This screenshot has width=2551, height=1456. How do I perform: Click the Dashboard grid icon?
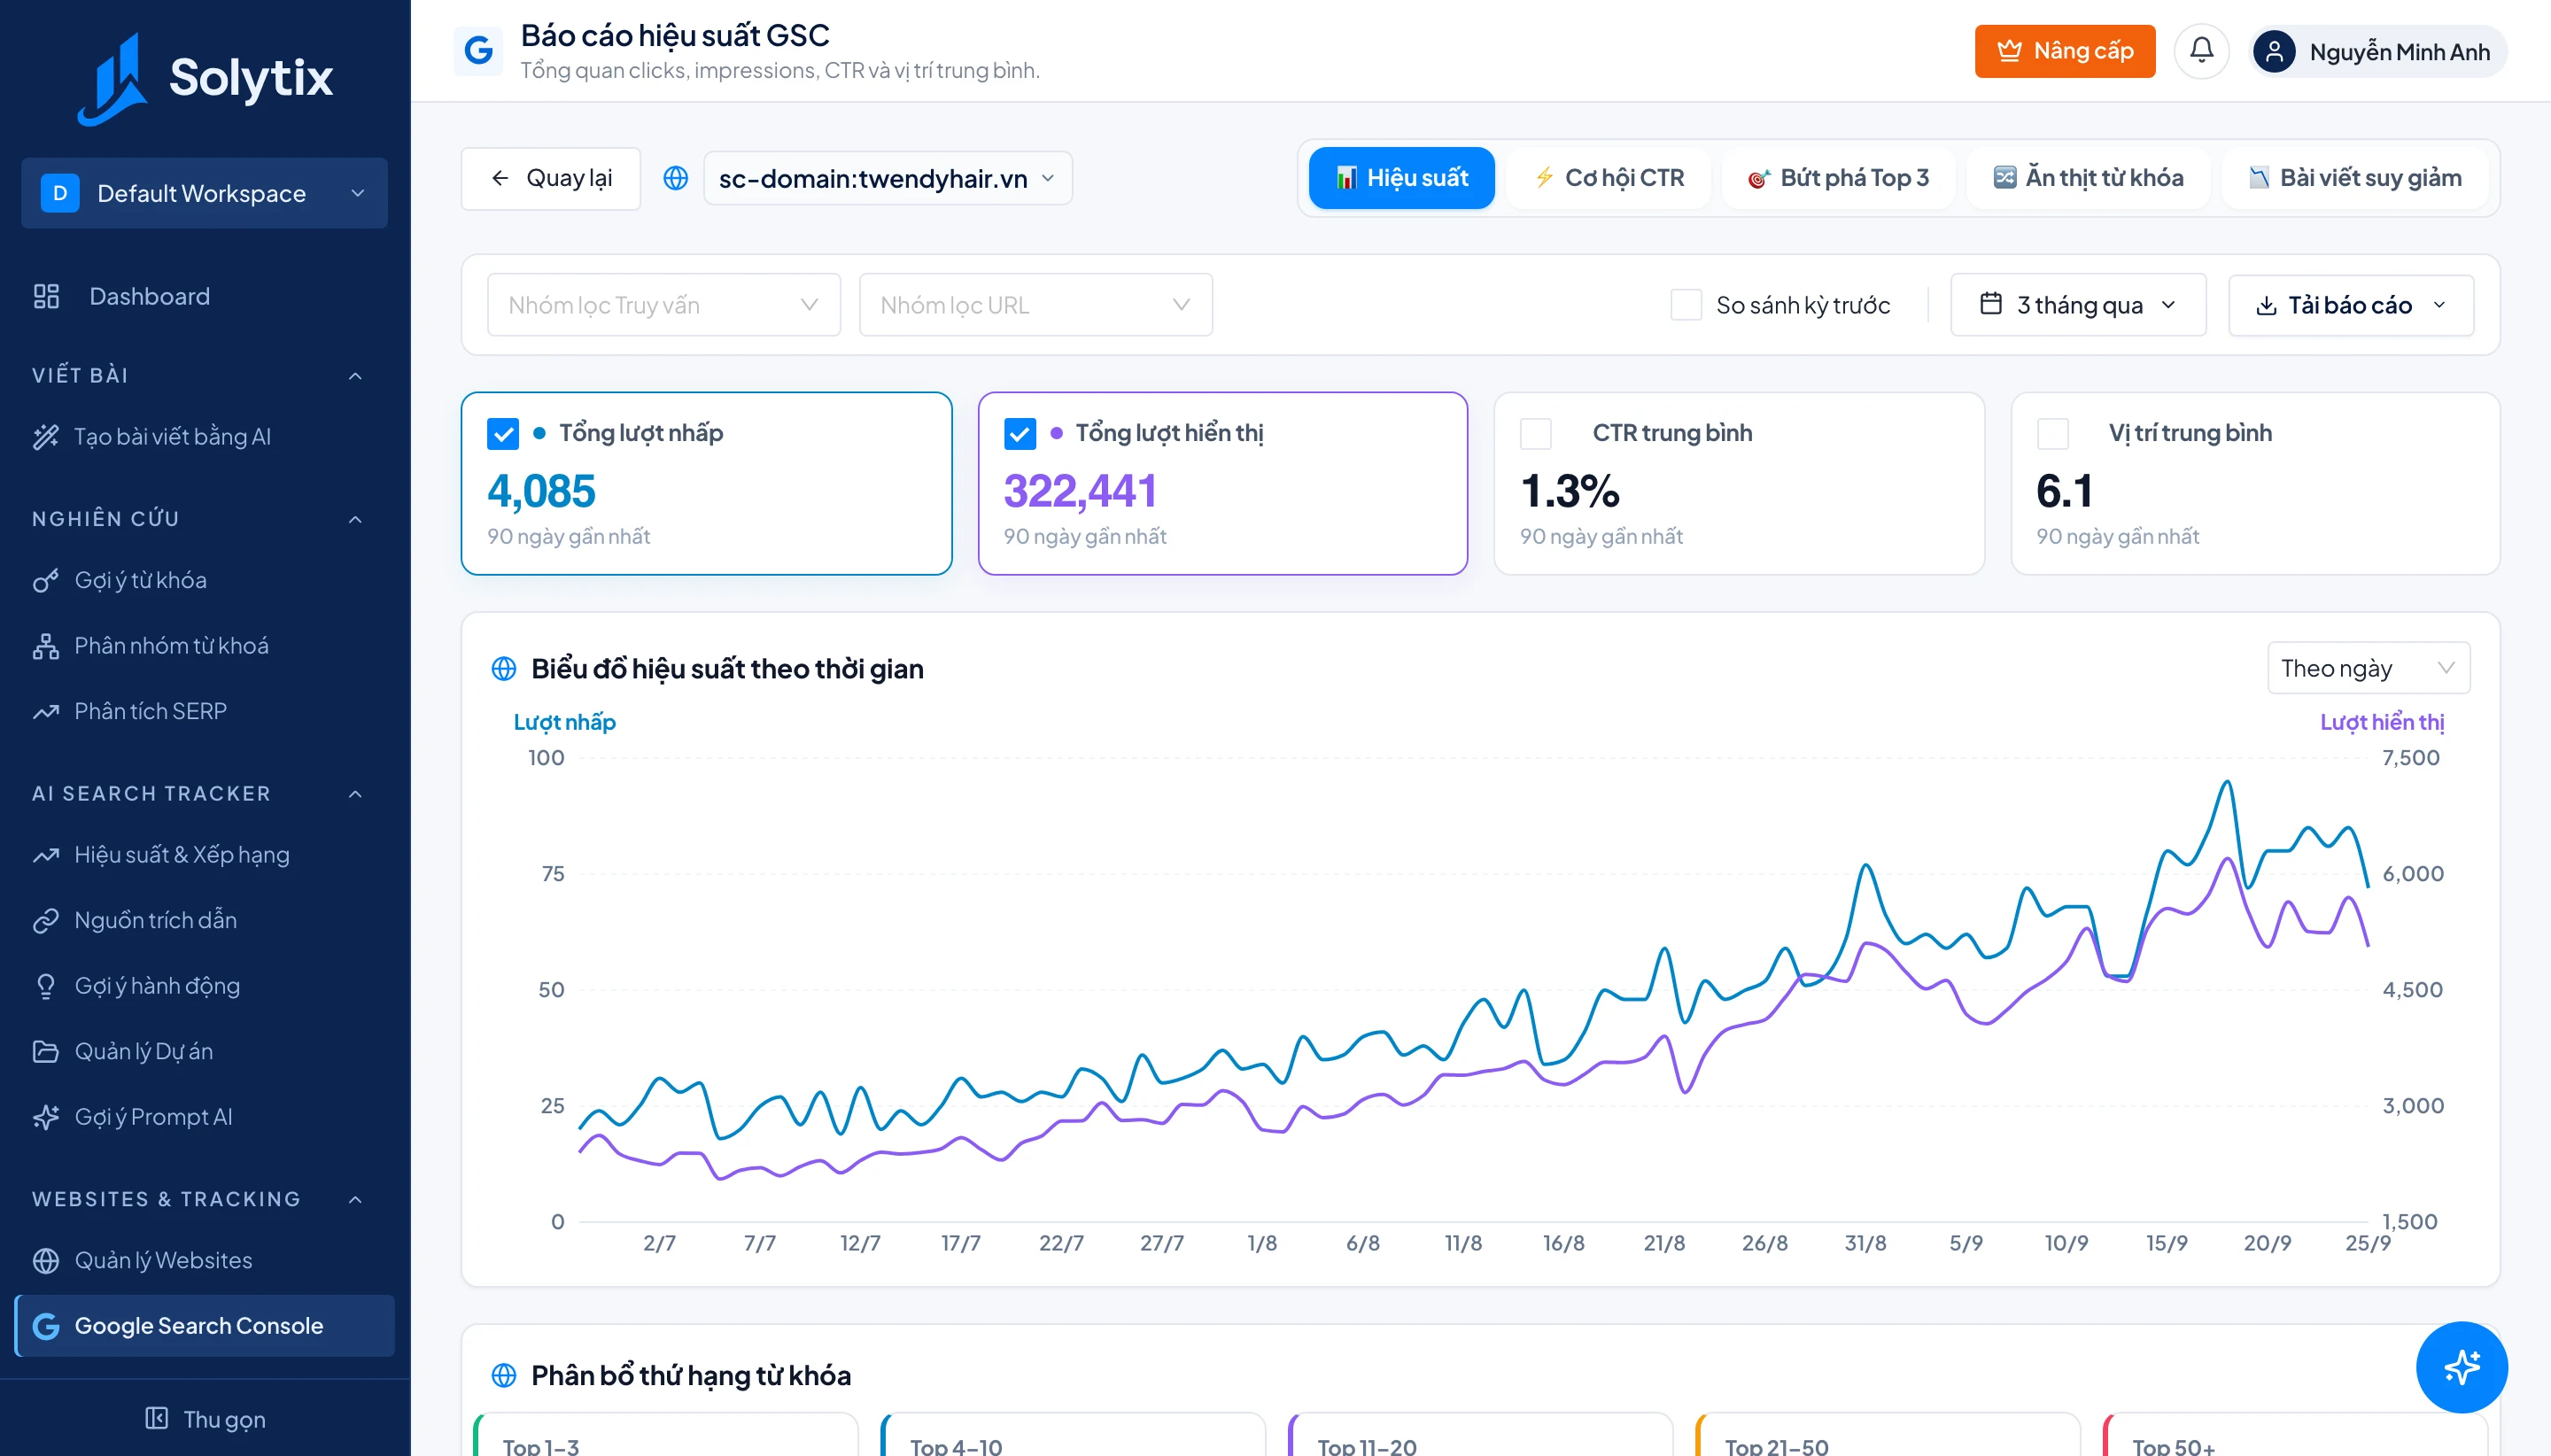pos(46,296)
